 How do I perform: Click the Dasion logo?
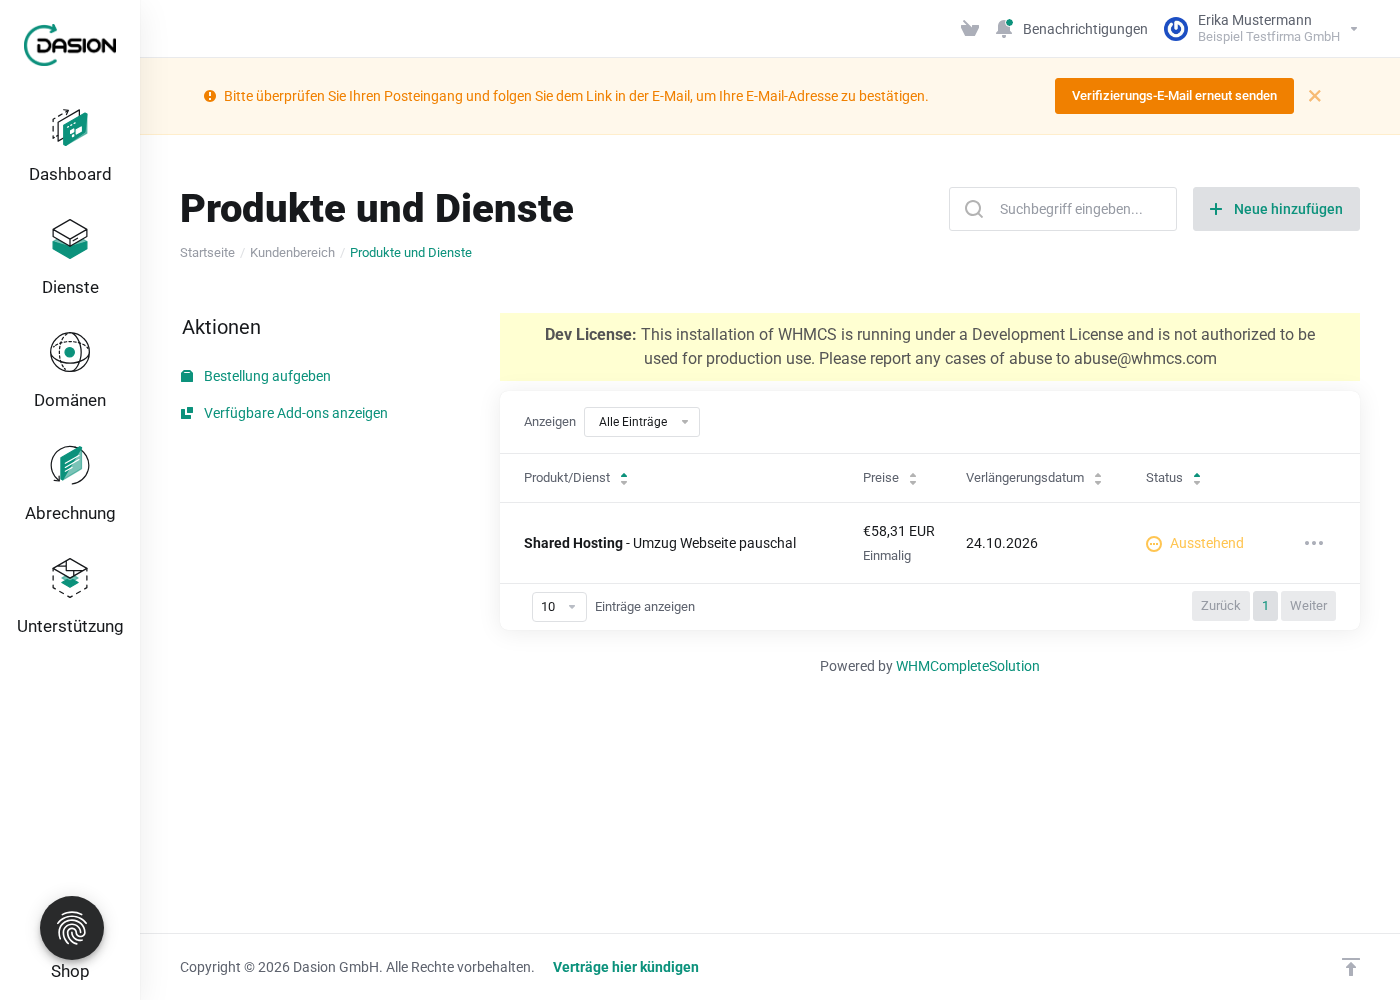pos(70,45)
